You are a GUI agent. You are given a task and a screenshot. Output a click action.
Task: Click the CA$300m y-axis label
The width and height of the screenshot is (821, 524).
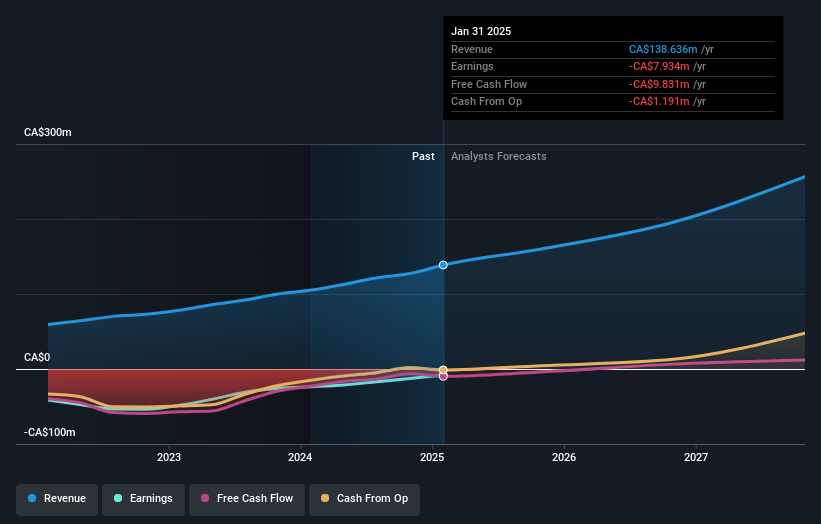point(48,132)
